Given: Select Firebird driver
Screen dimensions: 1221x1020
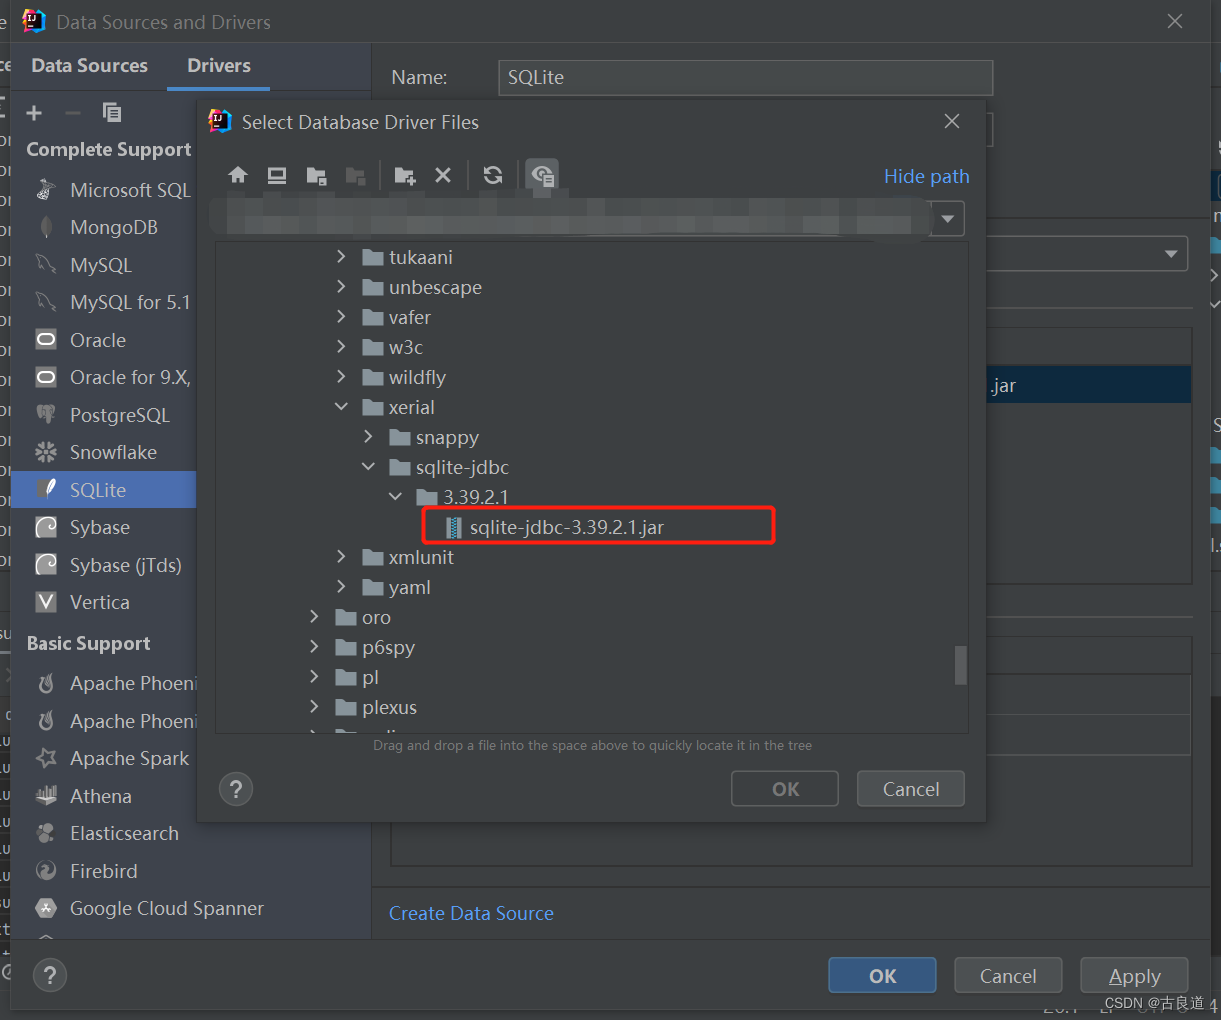Looking at the screenshot, I should pyautogui.click(x=105, y=871).
